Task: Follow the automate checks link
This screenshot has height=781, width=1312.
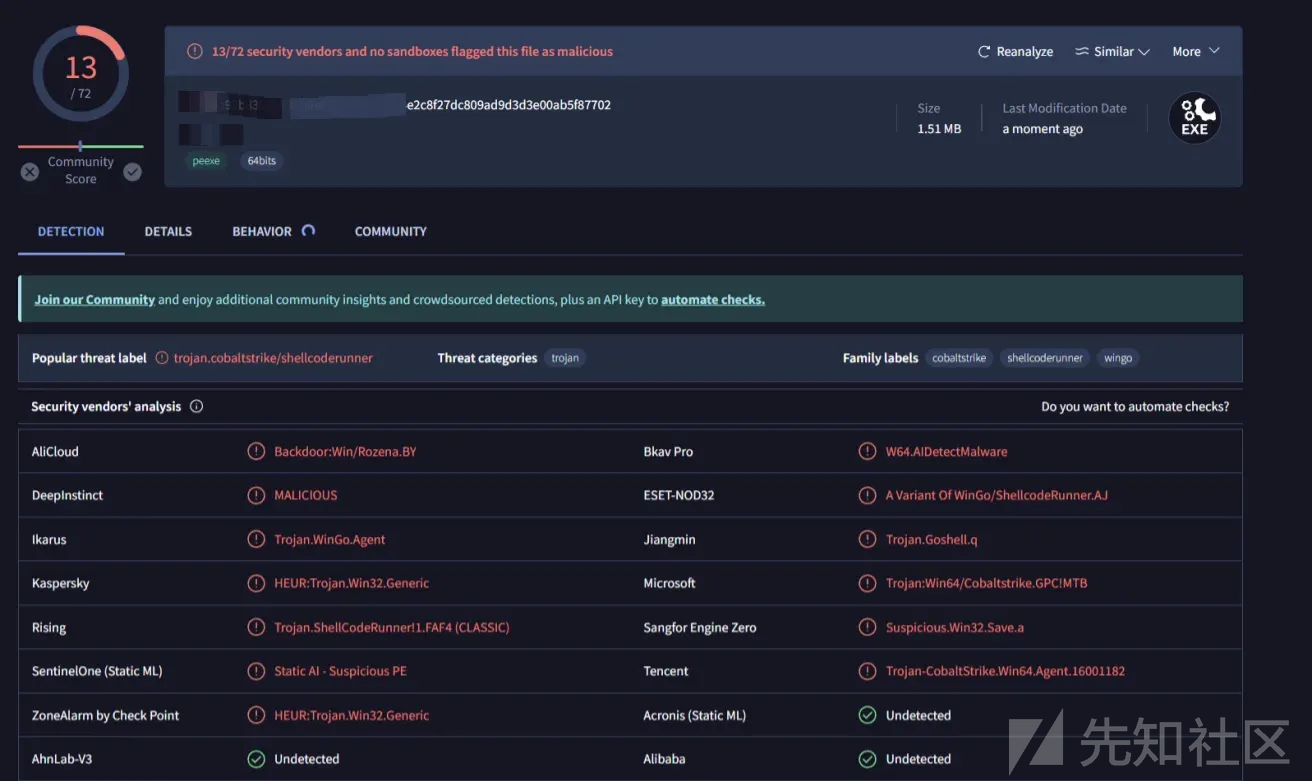Action: coord(713,299)
